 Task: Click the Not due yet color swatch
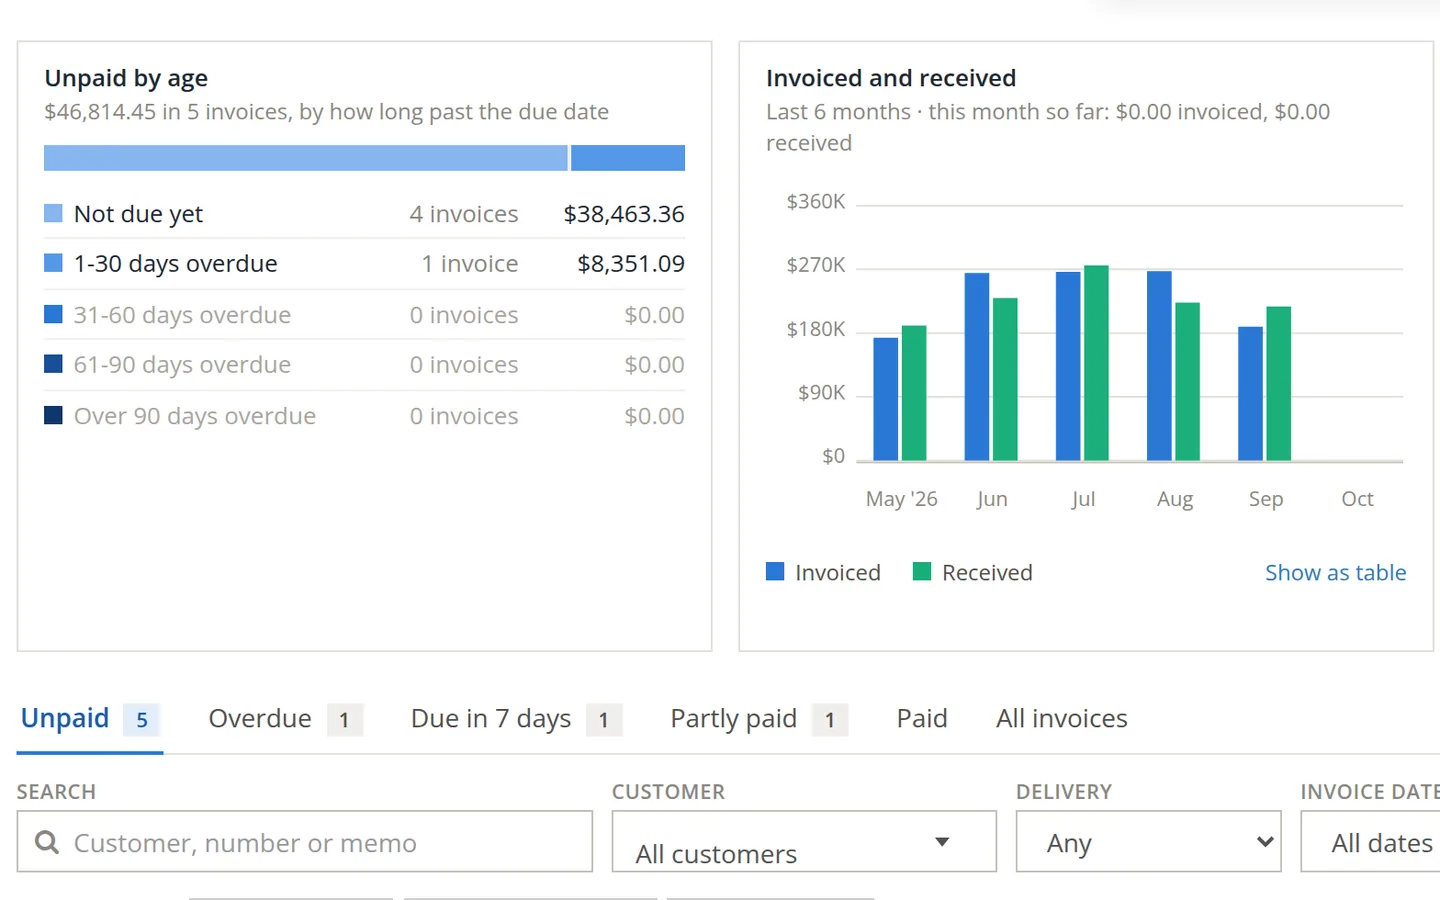[x=54, y=213]
